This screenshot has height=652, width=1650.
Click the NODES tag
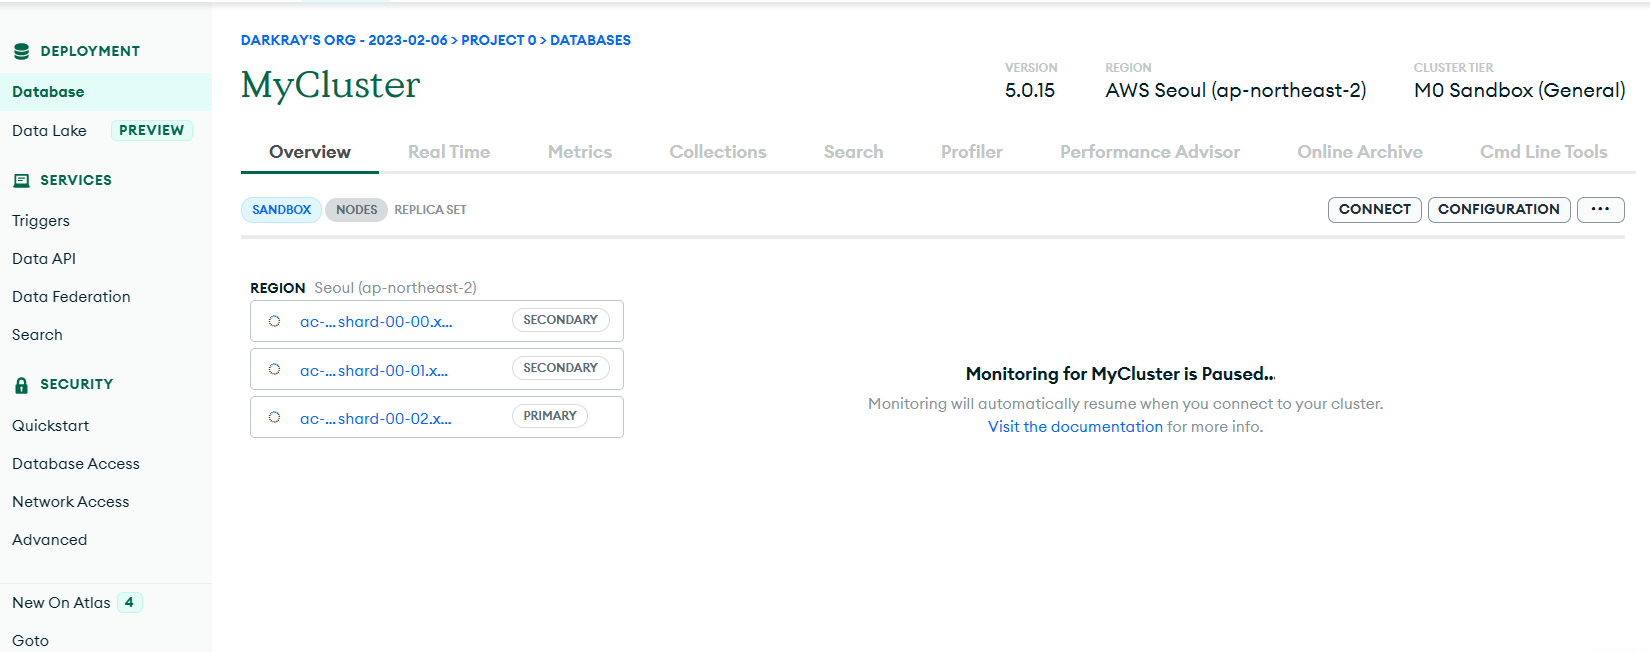356,210
